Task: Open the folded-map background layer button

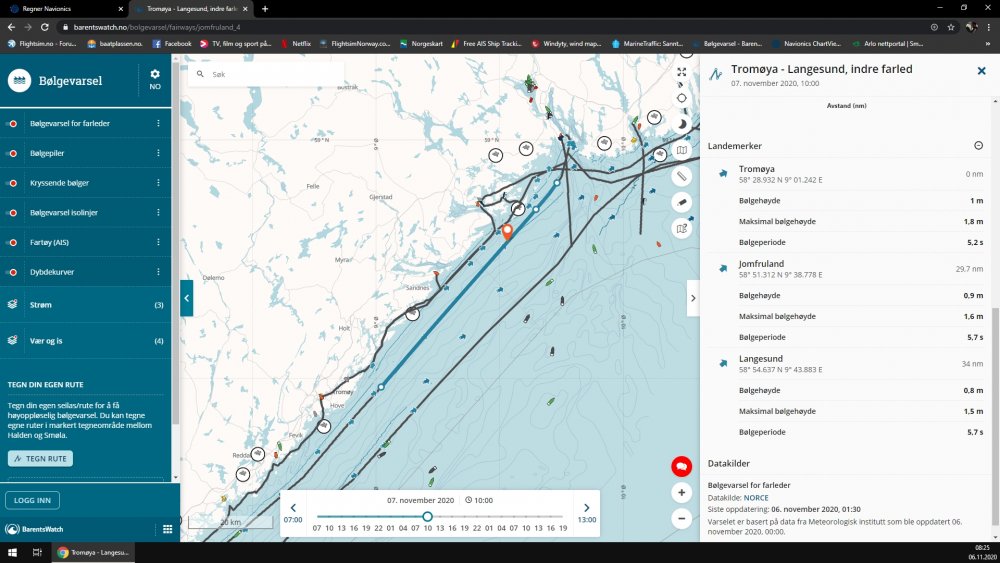Action: (x=681, y=150)
